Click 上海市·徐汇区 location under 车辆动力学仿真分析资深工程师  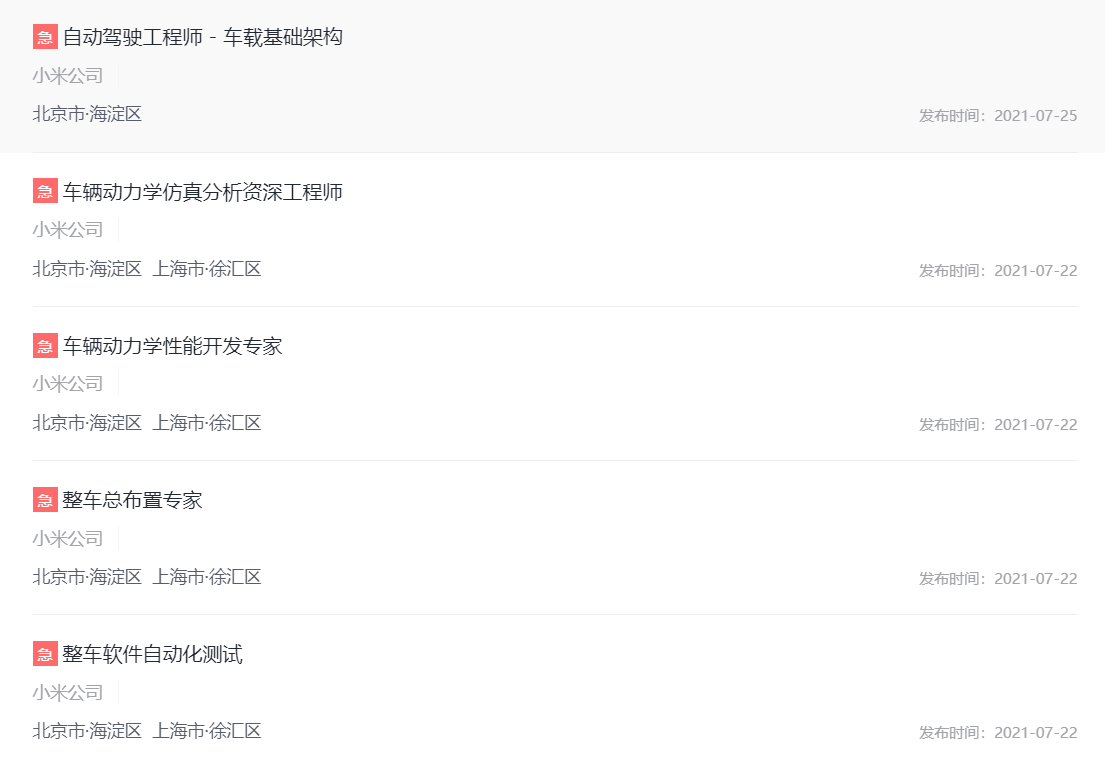pos(207,269)
